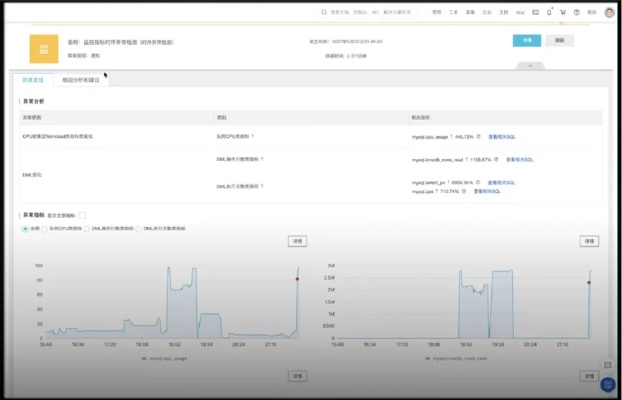
Task: Open the blue floating assistant icon
Action: pos(608,384)
